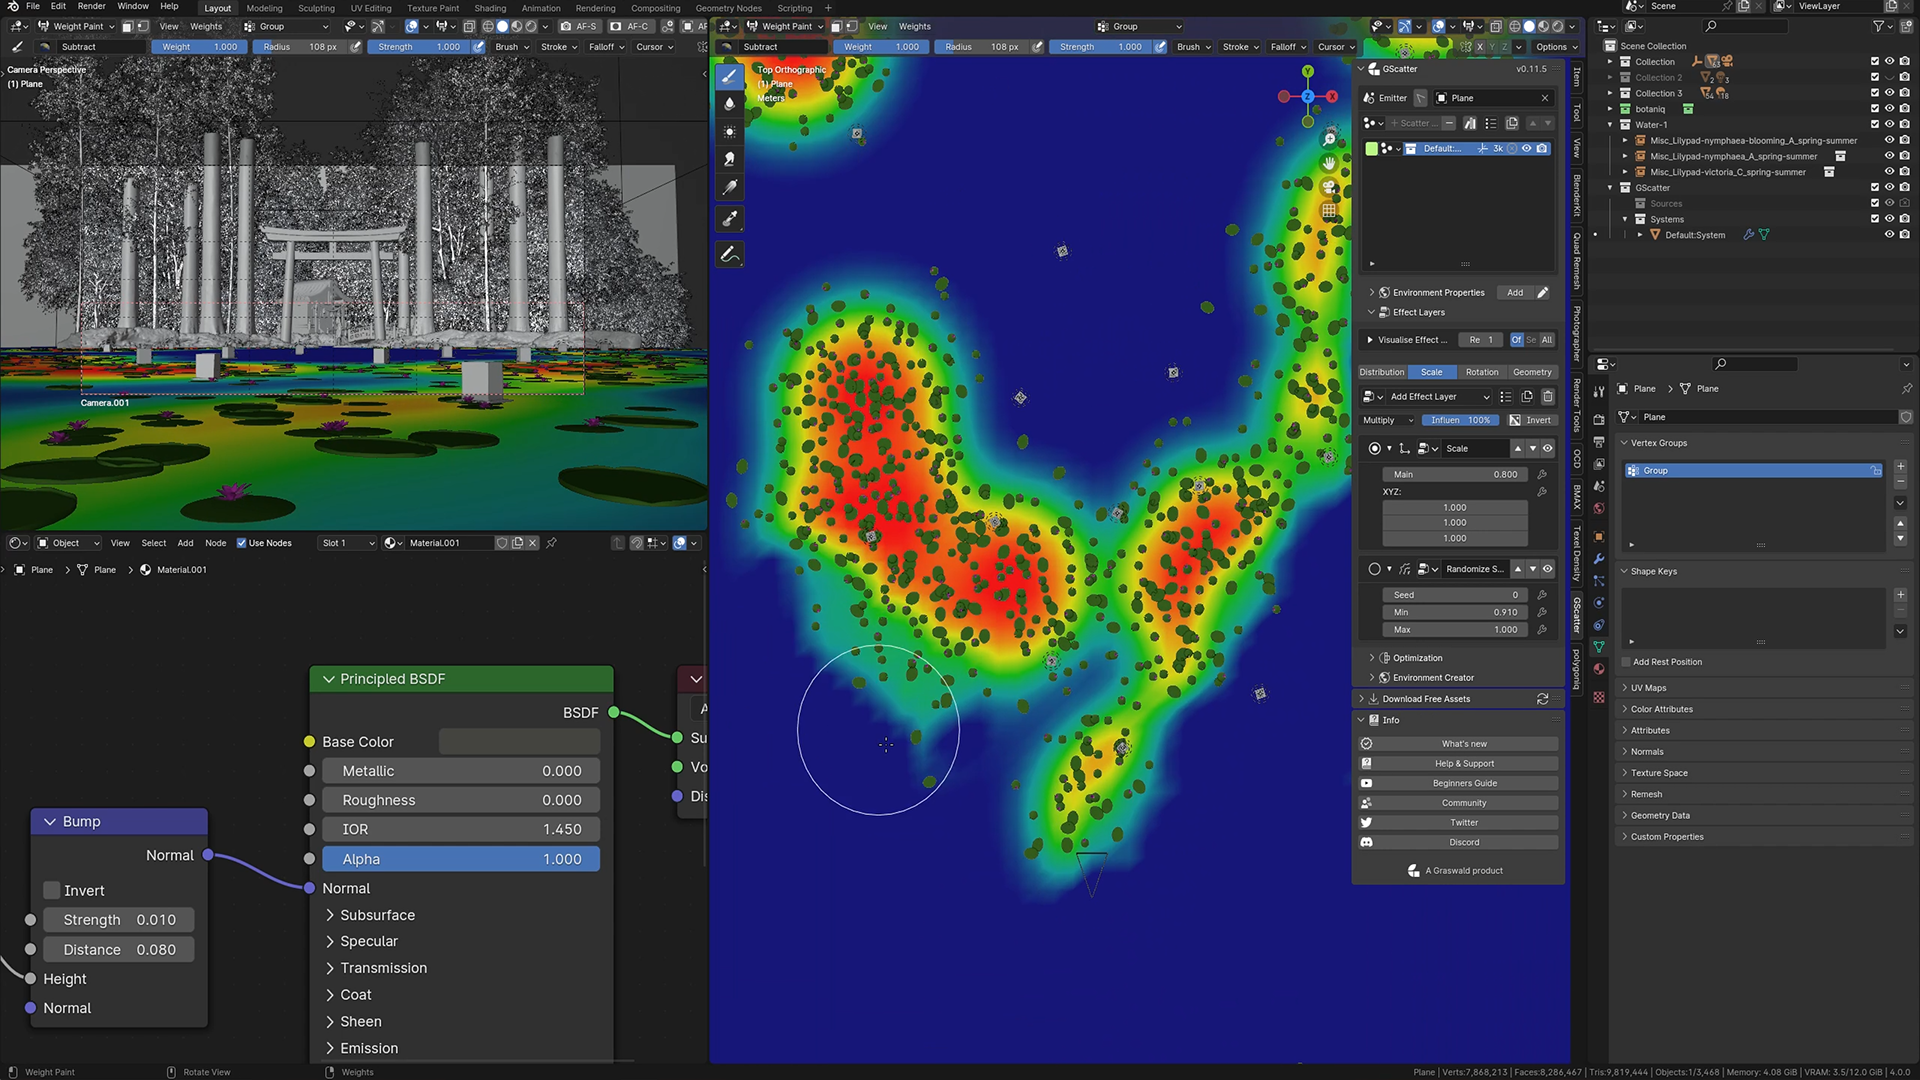Open Add Effect Layer dropdown
Viewport: 1920px width, 1080px height.
tap(1440, 397)
